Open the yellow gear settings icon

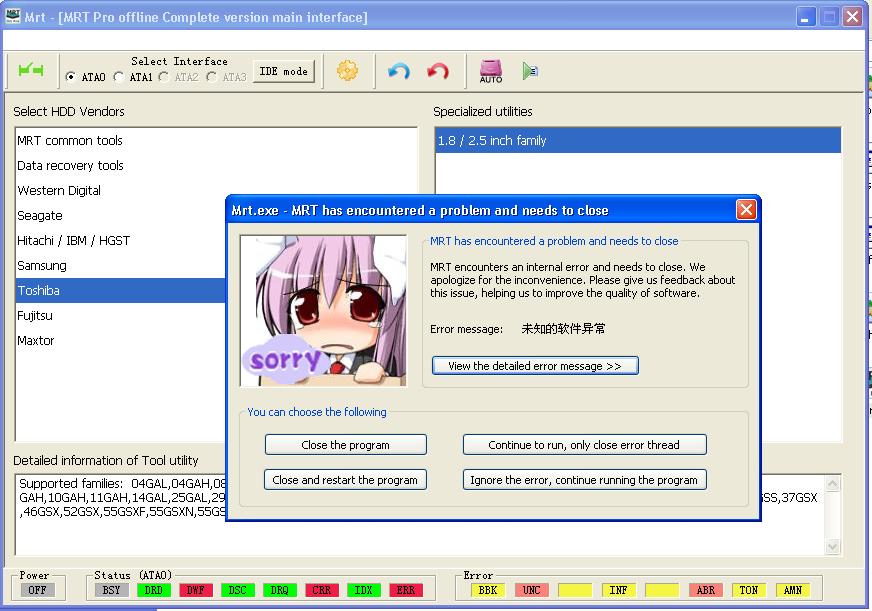pos(348,71)
